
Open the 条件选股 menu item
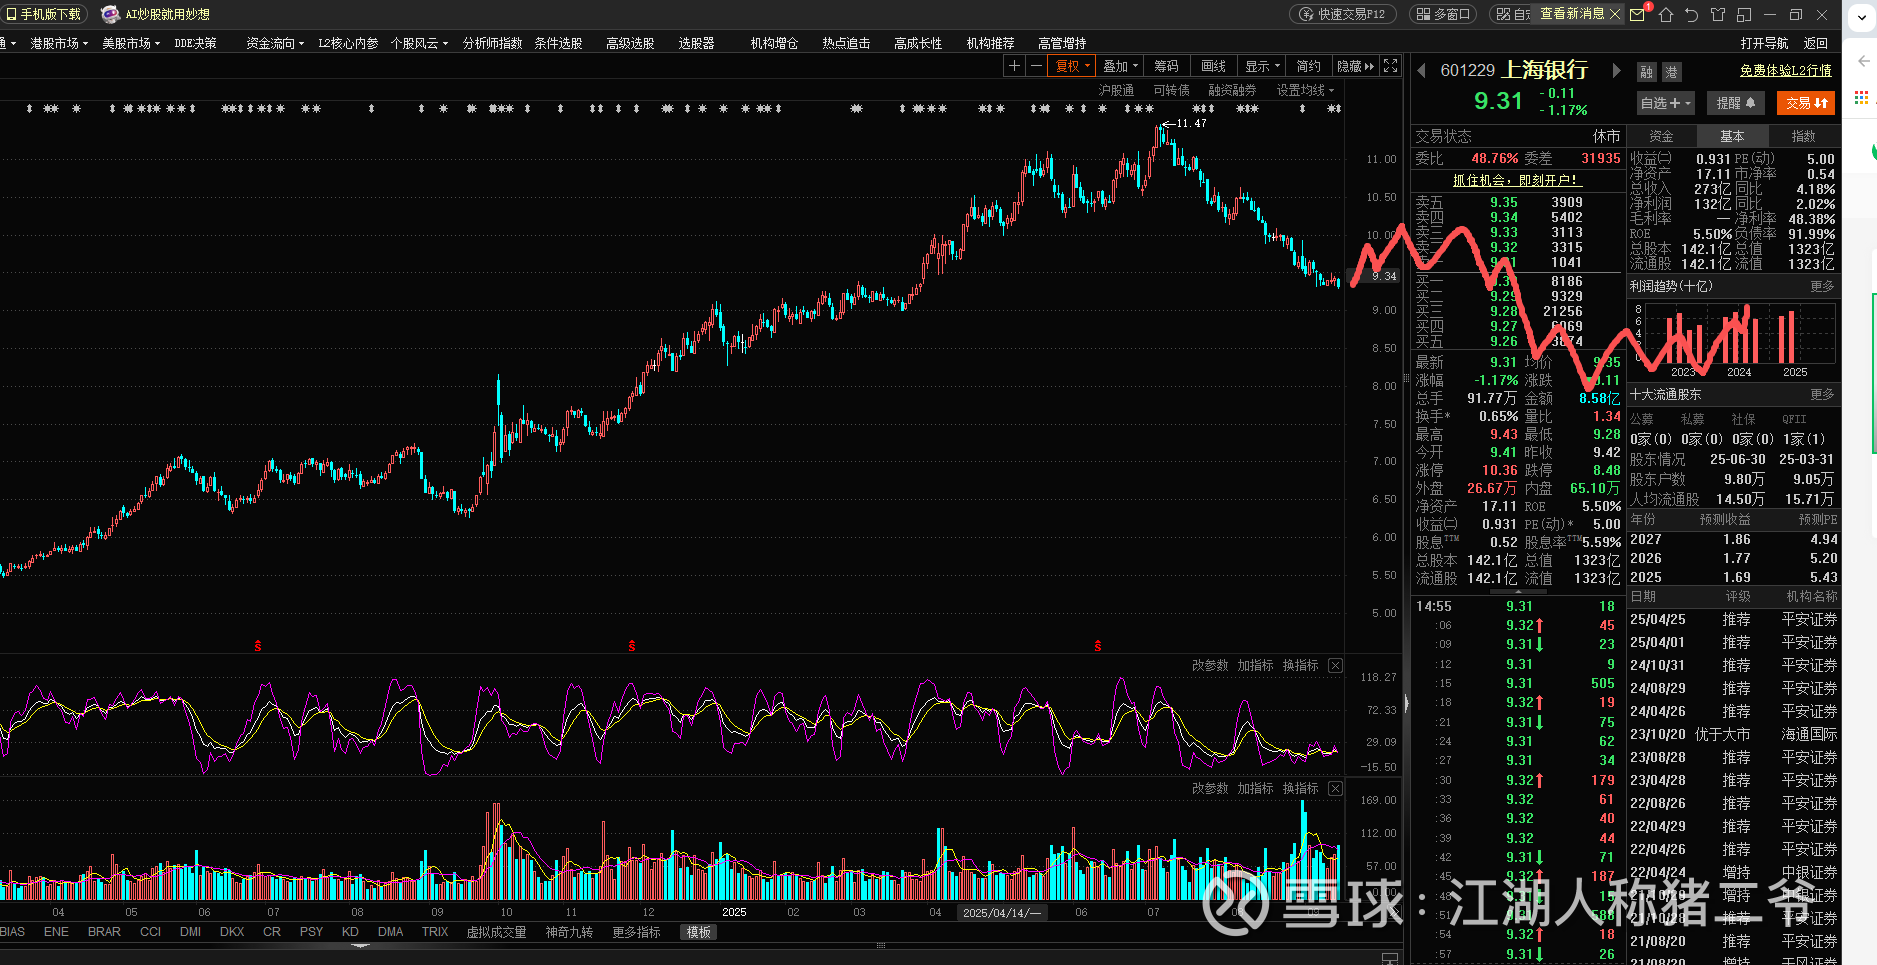click(x=558, y=43)
